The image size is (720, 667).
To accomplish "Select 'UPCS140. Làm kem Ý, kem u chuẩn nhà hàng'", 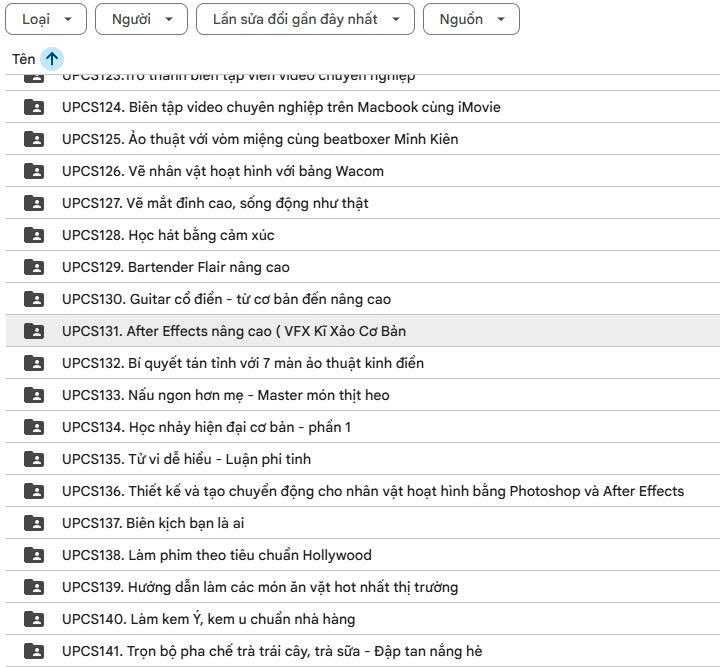I will click(x=208, y=619).
